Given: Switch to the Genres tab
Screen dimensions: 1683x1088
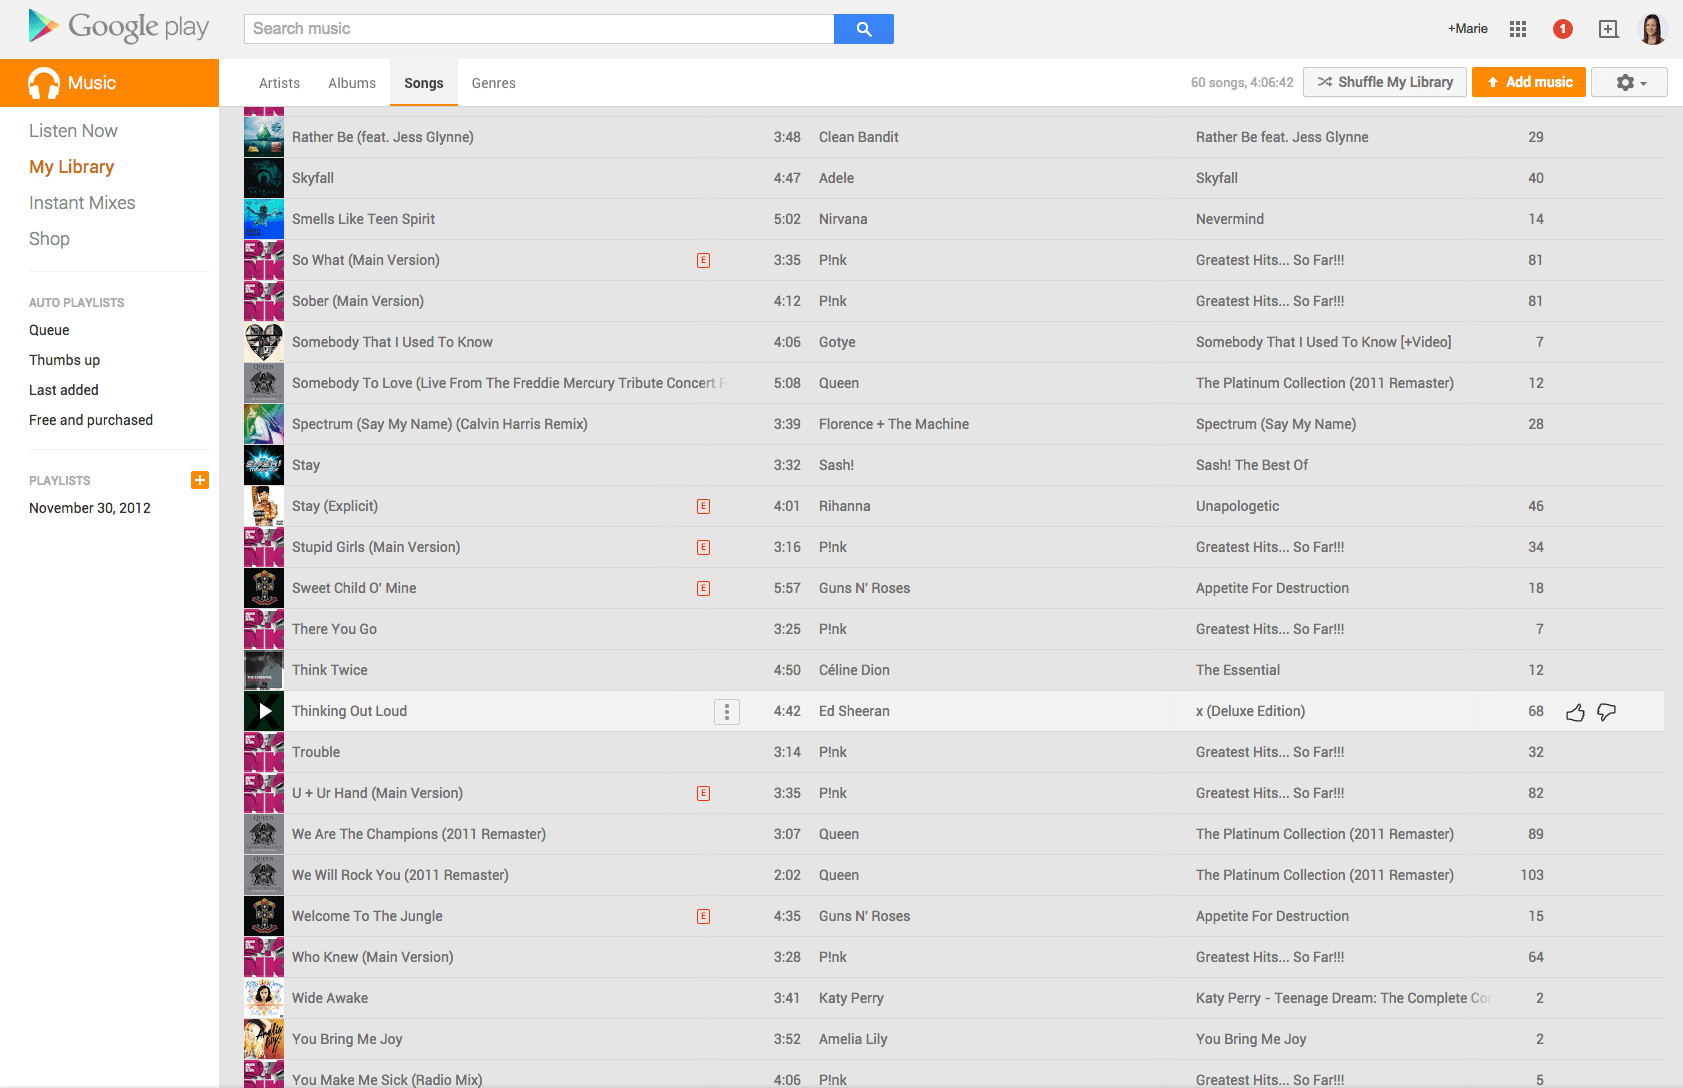Looking at the screenshot, I should pyautogui.click(x=493, y=83).
